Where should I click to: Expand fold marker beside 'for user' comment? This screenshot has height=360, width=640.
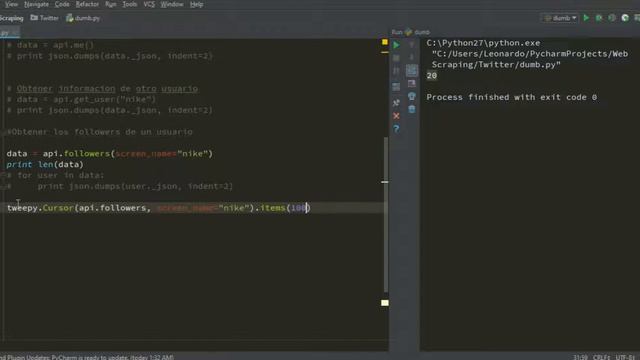click(x=3, y=175)
